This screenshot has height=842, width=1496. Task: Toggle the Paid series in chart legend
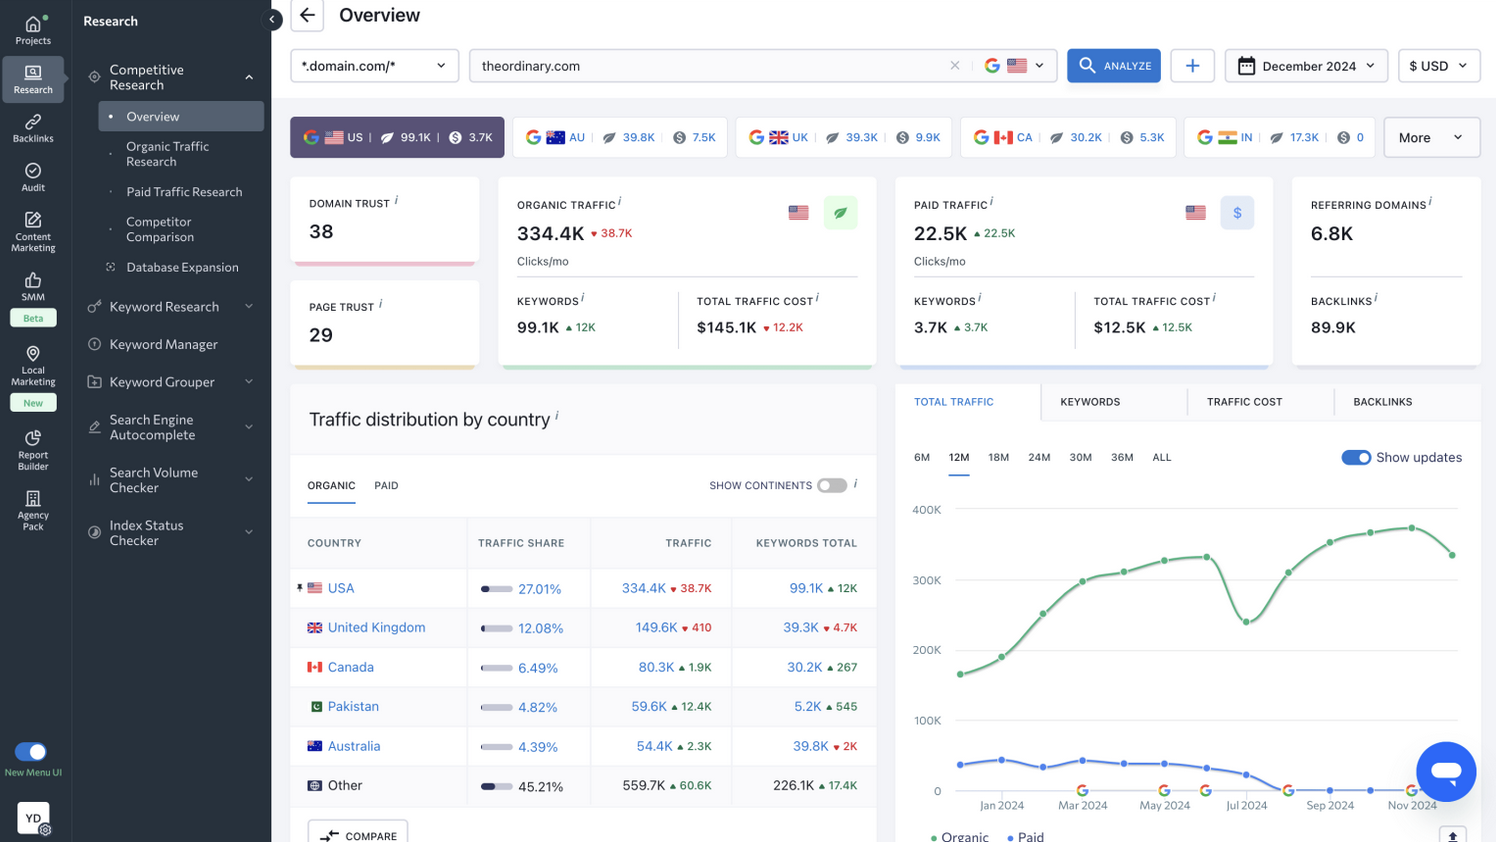[1025, 836]
